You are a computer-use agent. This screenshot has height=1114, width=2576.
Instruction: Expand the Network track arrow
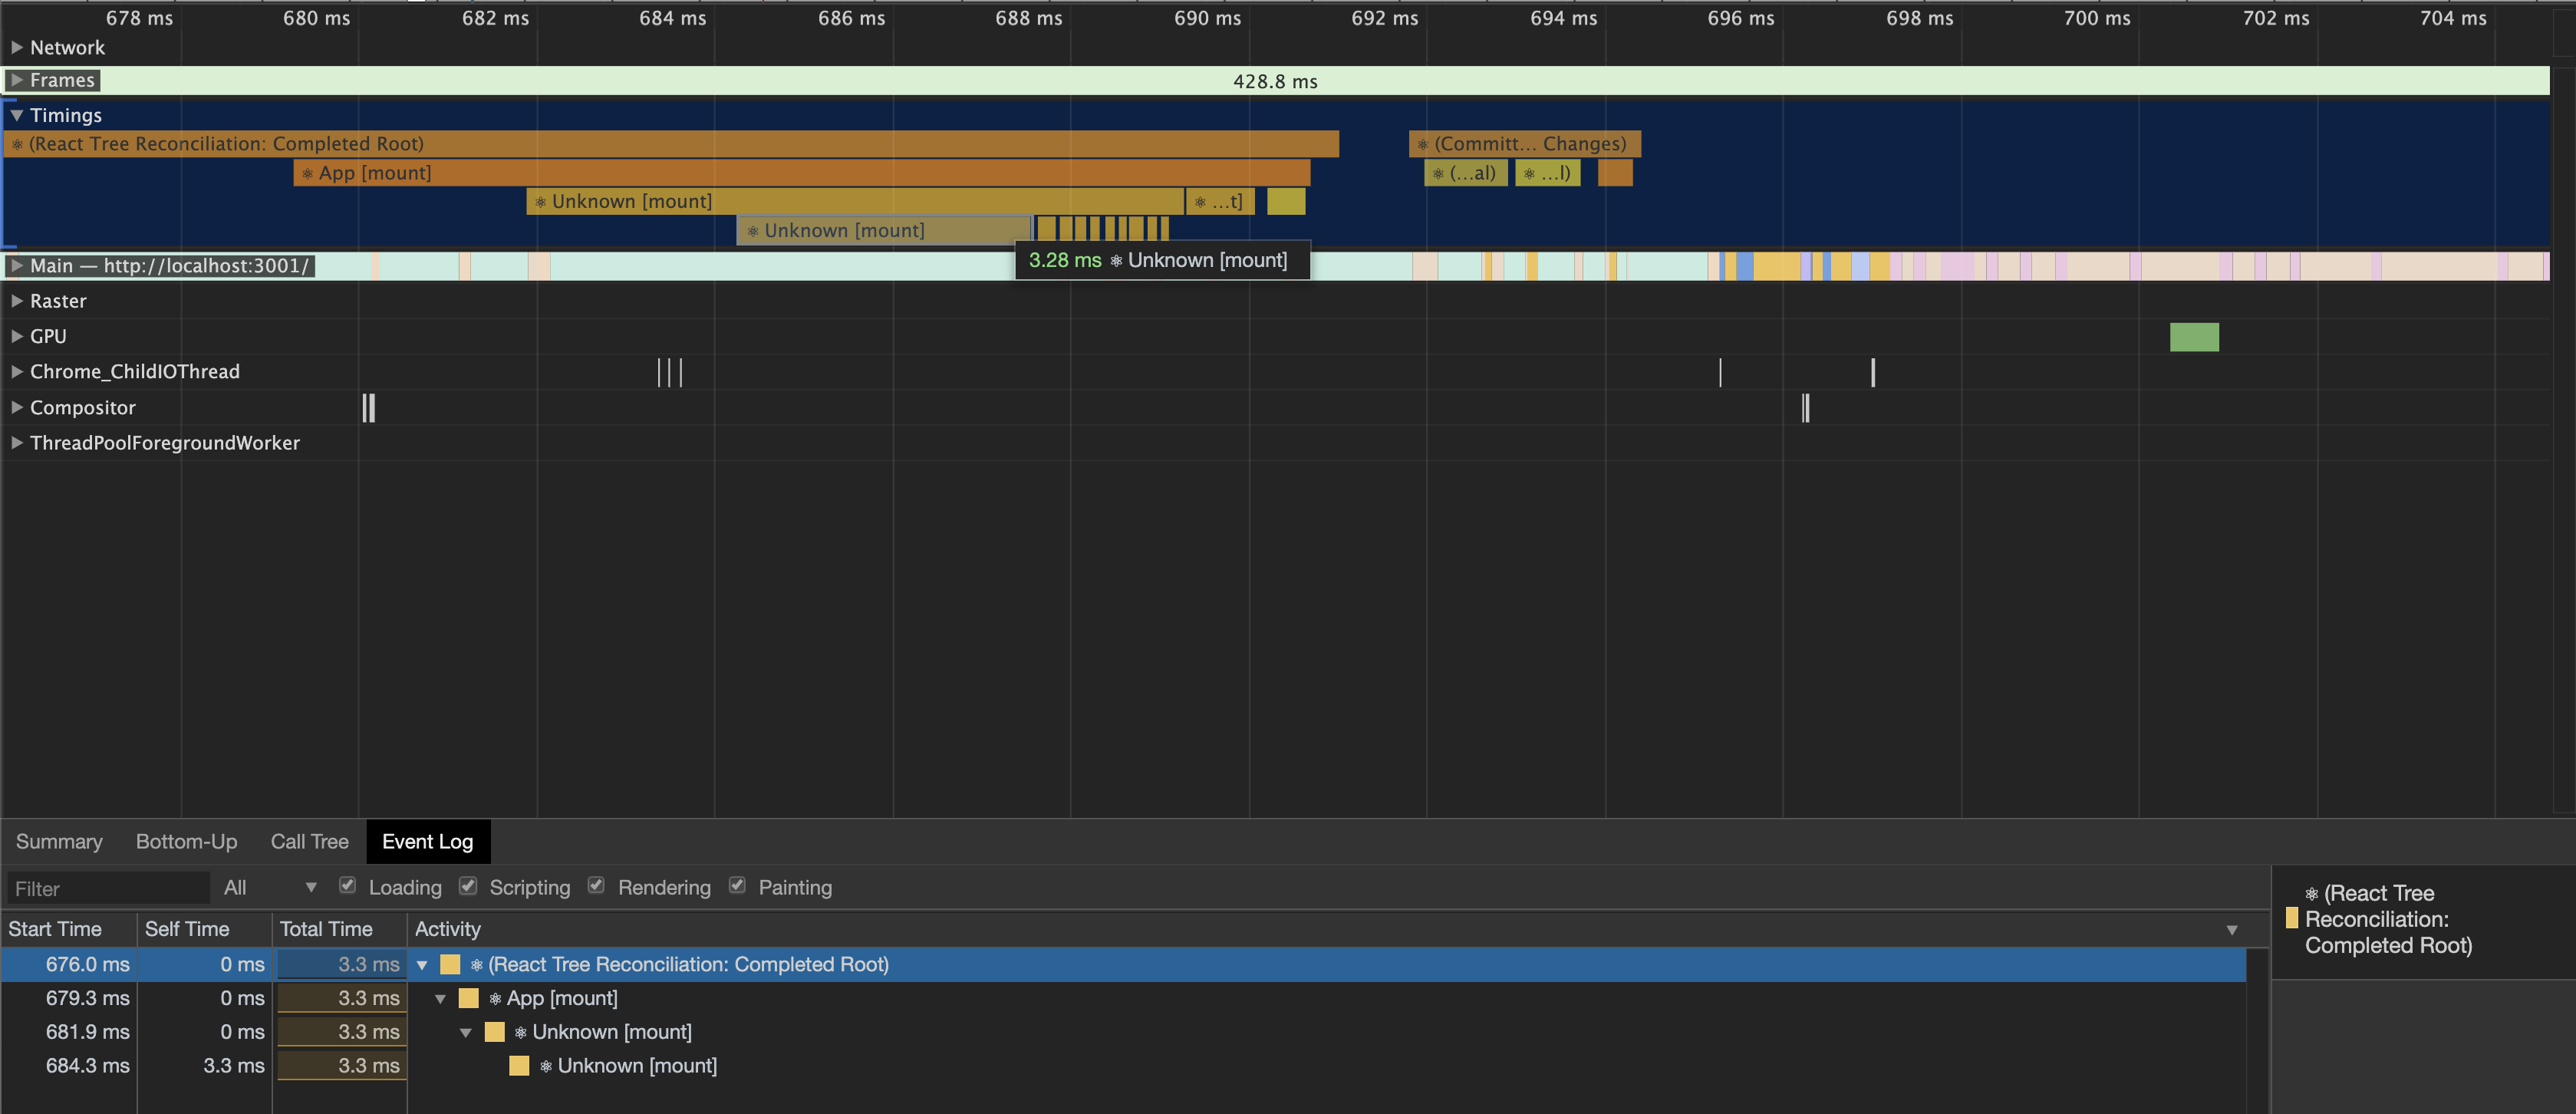tap(17, 47)
